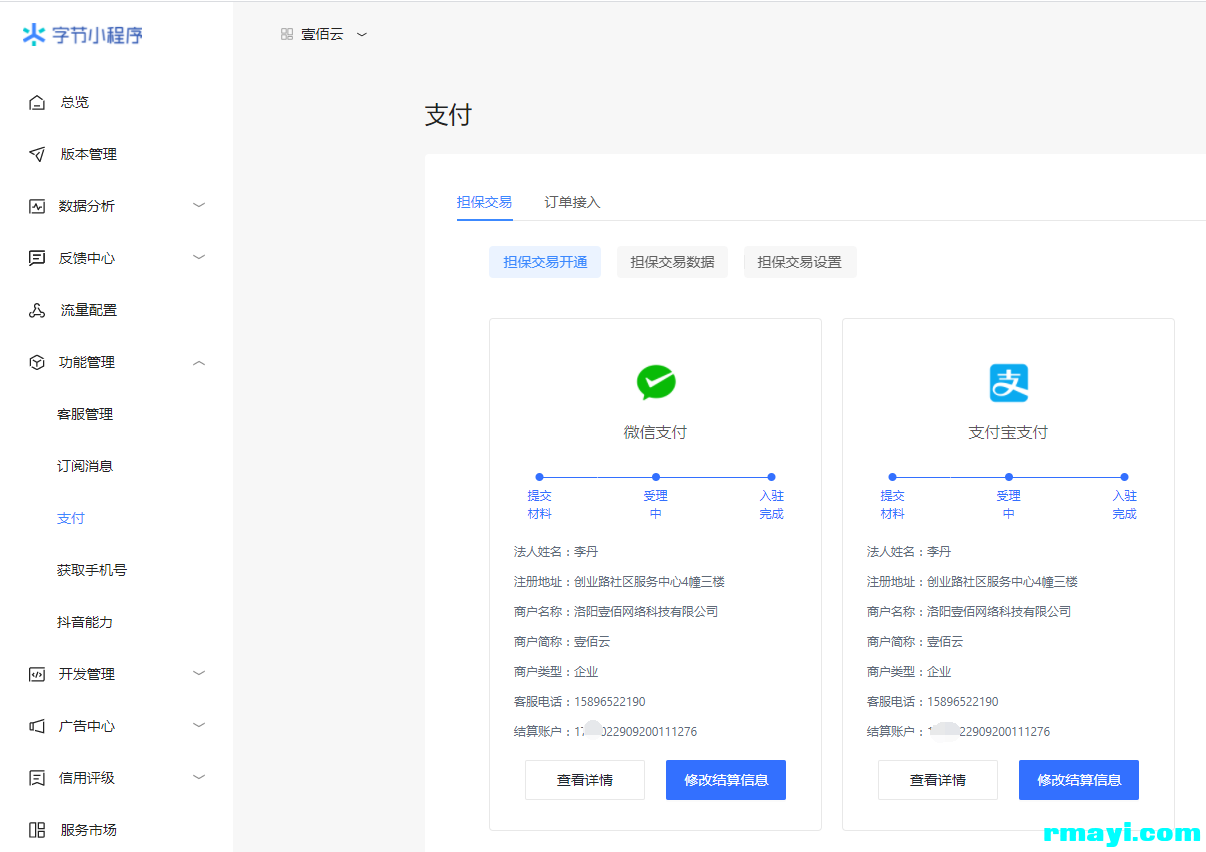
Task: Collapse the 功能管理 menu chevron
Action: pos(199,362)
